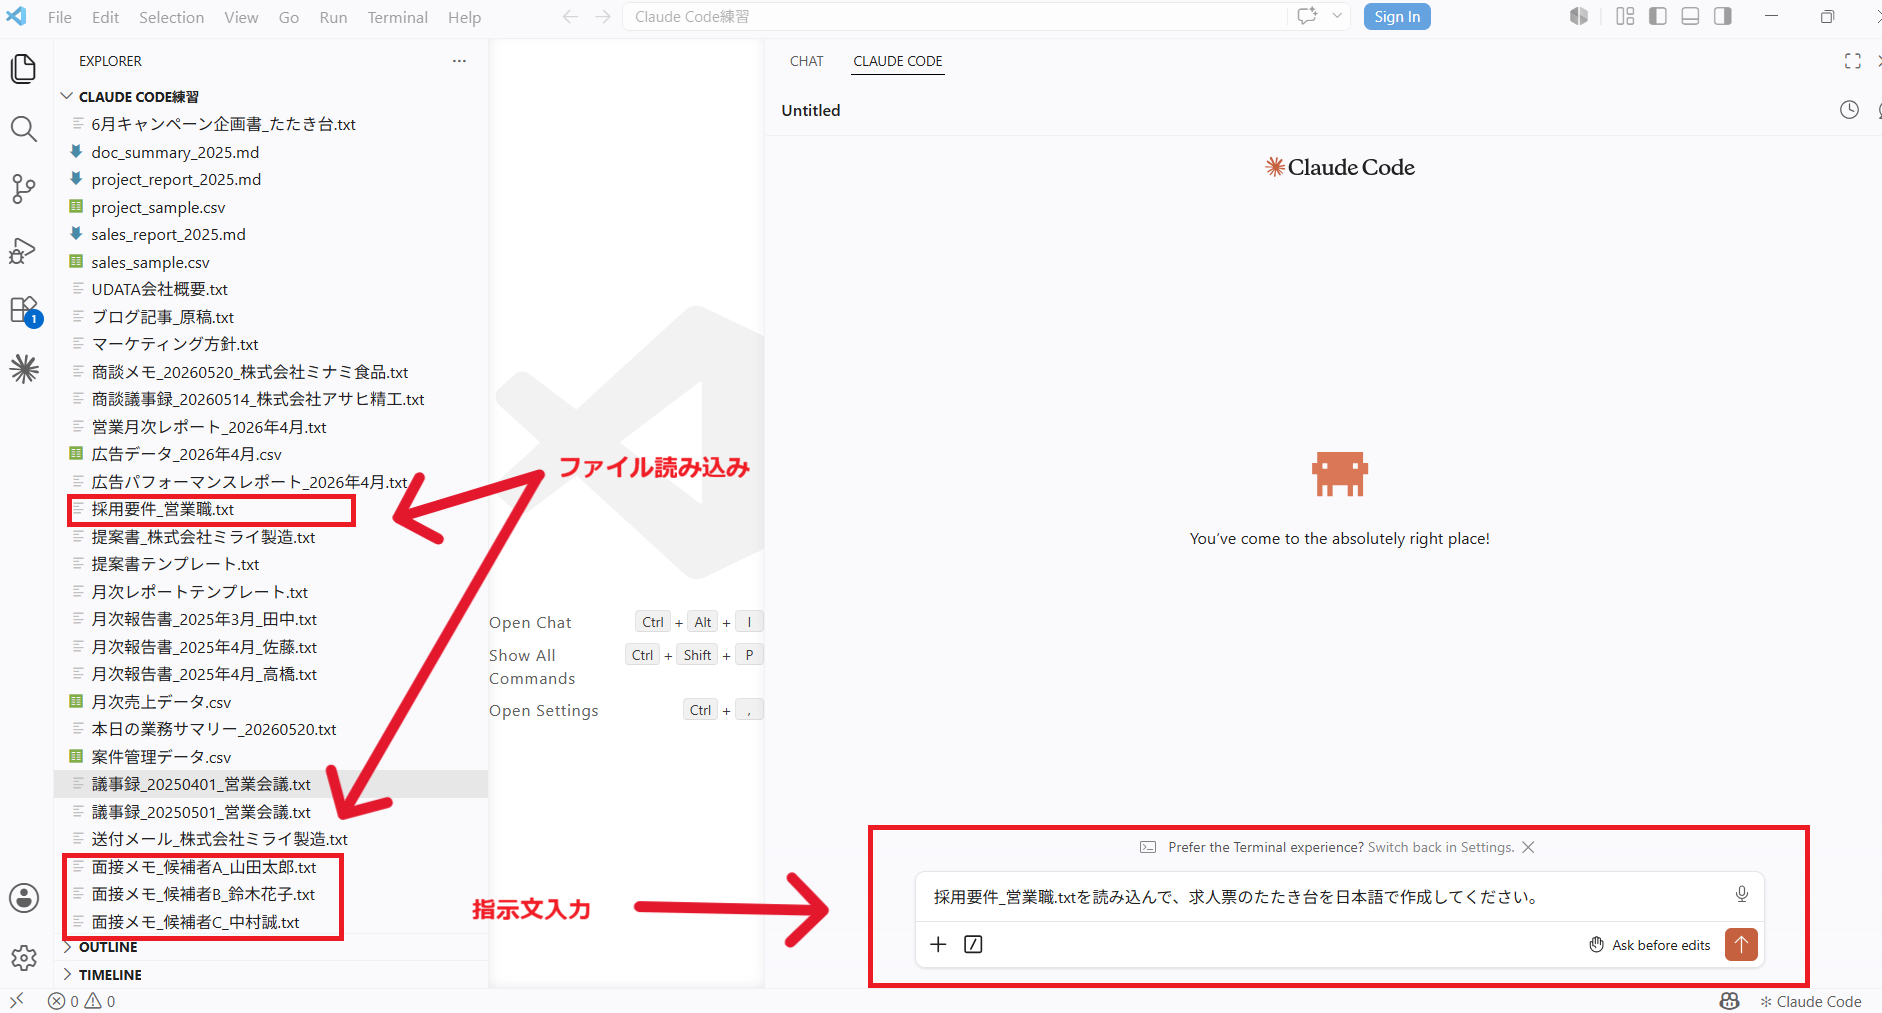Maximize the Claude Code panel
This screenshot has width=1882, height=1013.
coord(1853,61)
